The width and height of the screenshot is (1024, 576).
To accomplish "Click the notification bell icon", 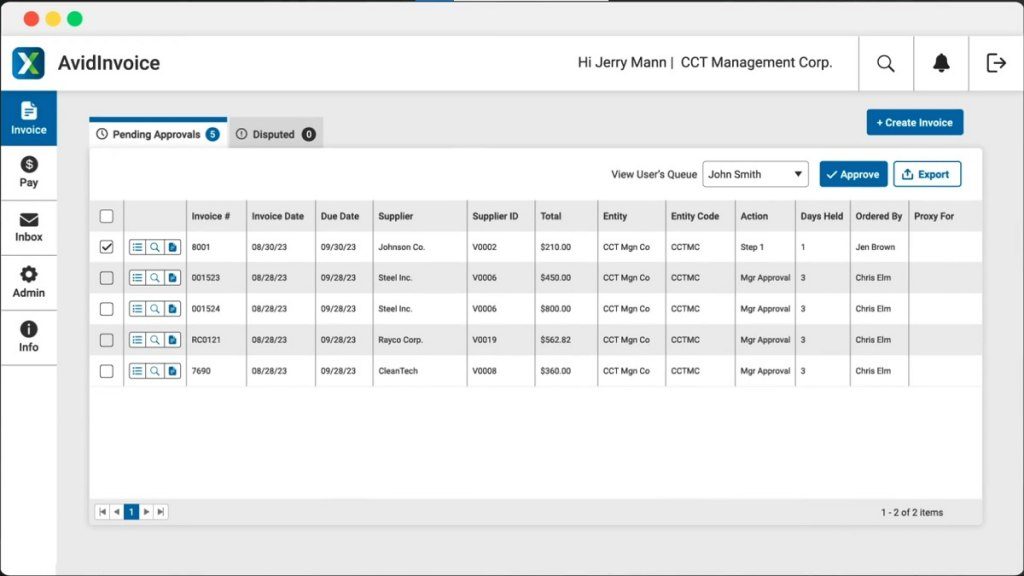I will pyautogui.click(x=940, y=62).
